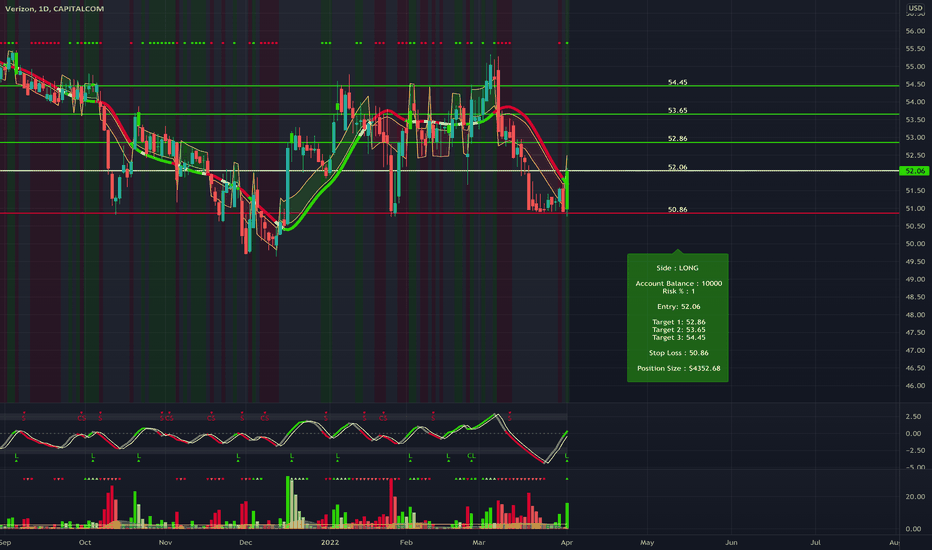This screenshot has width=932, height=550.
Task: Click 48.50 on the price axis
Action: coord(915,297)
